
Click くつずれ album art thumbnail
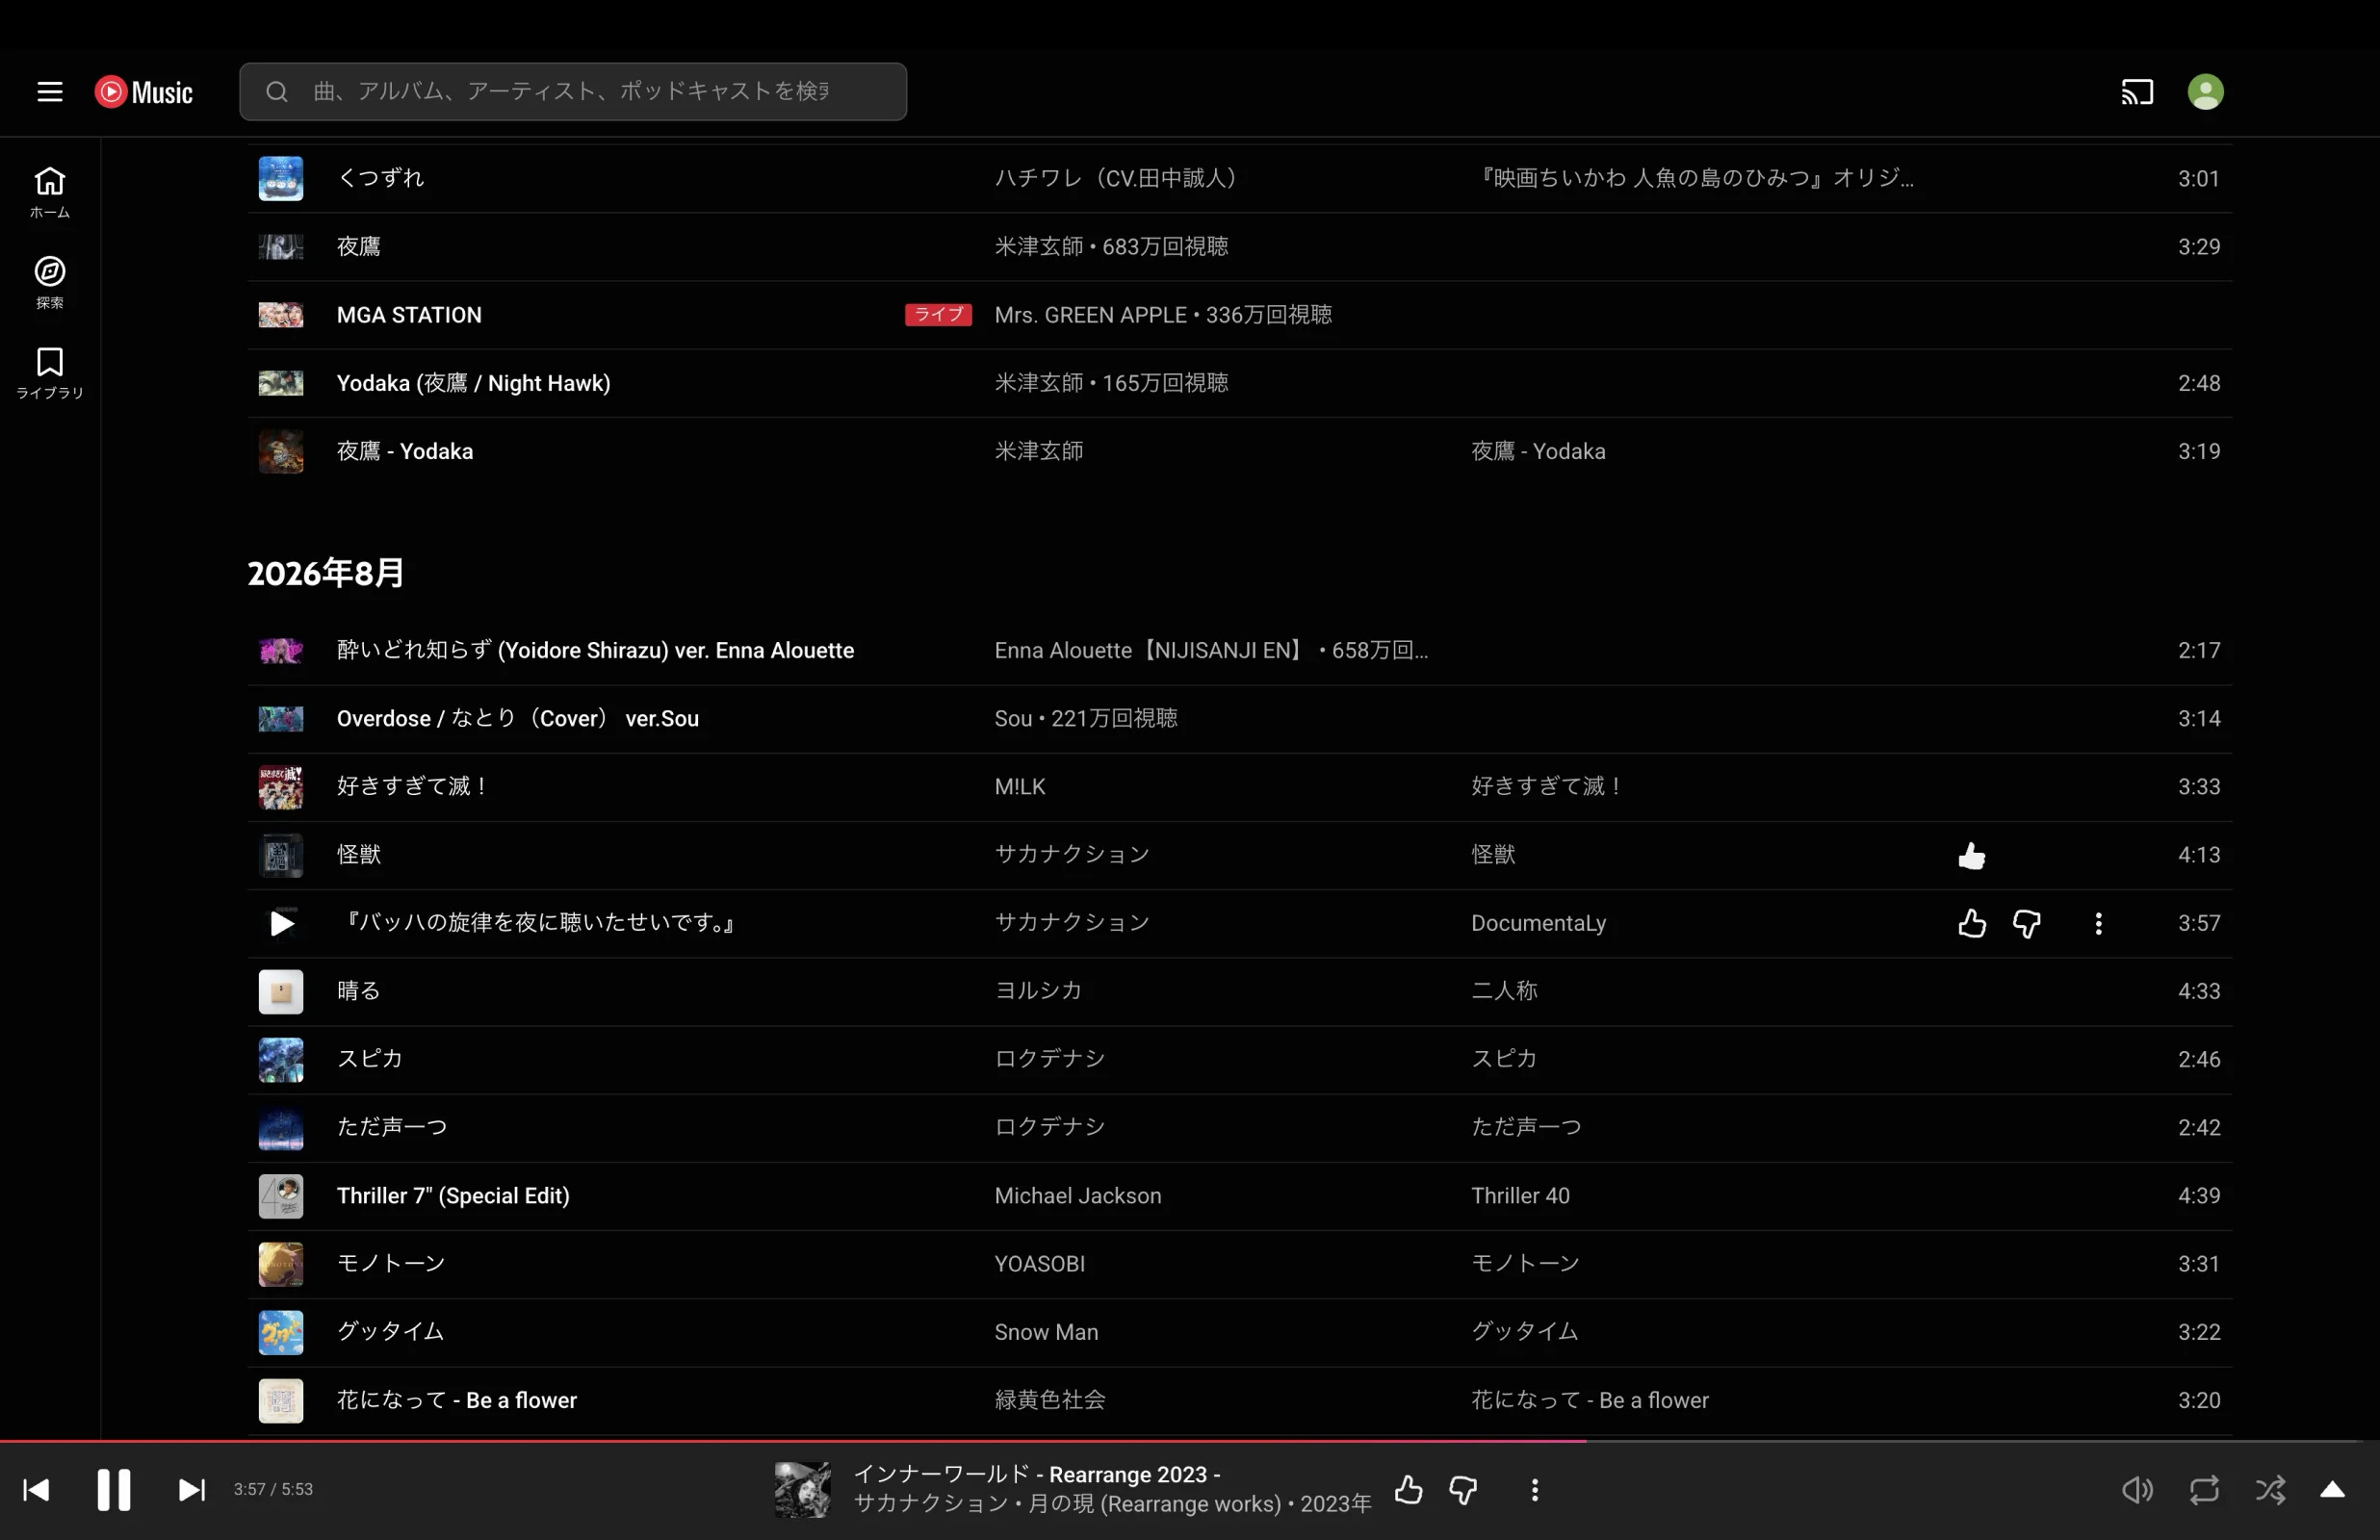click(x=281, y=179)
